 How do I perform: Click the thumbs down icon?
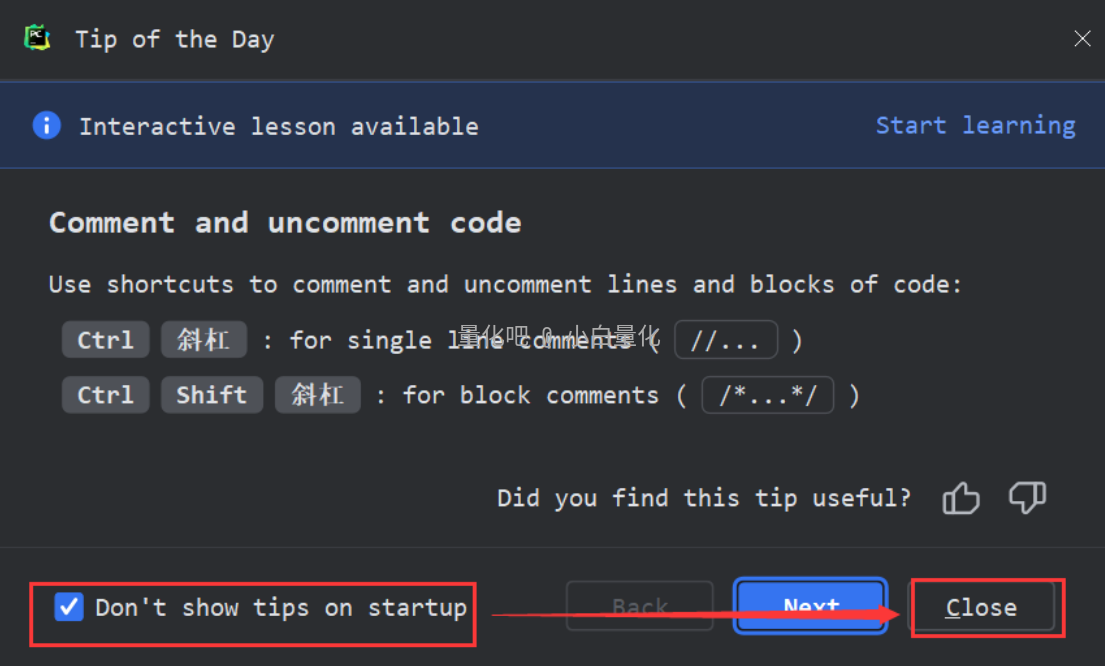coord(1027,497)
